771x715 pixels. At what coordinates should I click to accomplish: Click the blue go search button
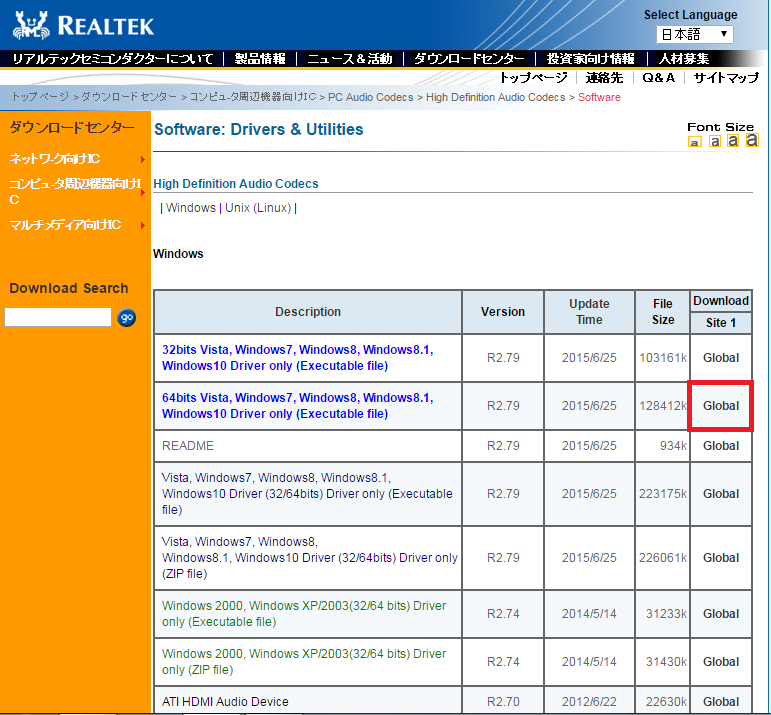[x=126, y=318]
